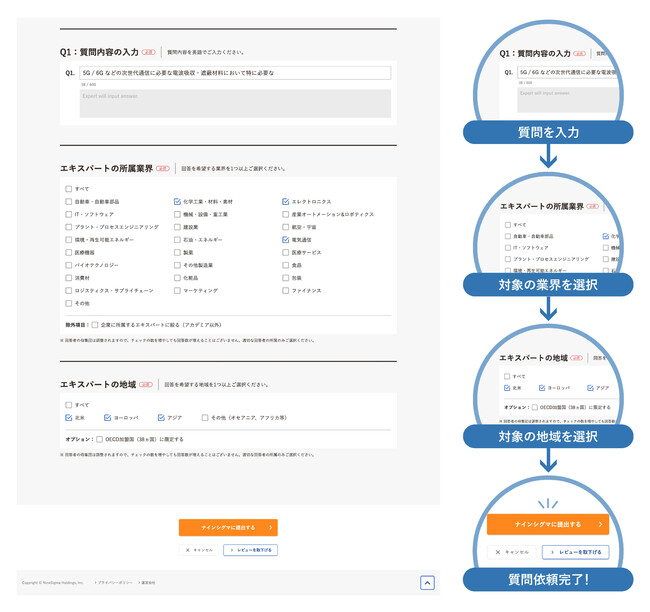Uncheck the ヨーロッパ region in main form
This screenshot has height=612, width=650.
pyautogui.click(x=112, y=417)
